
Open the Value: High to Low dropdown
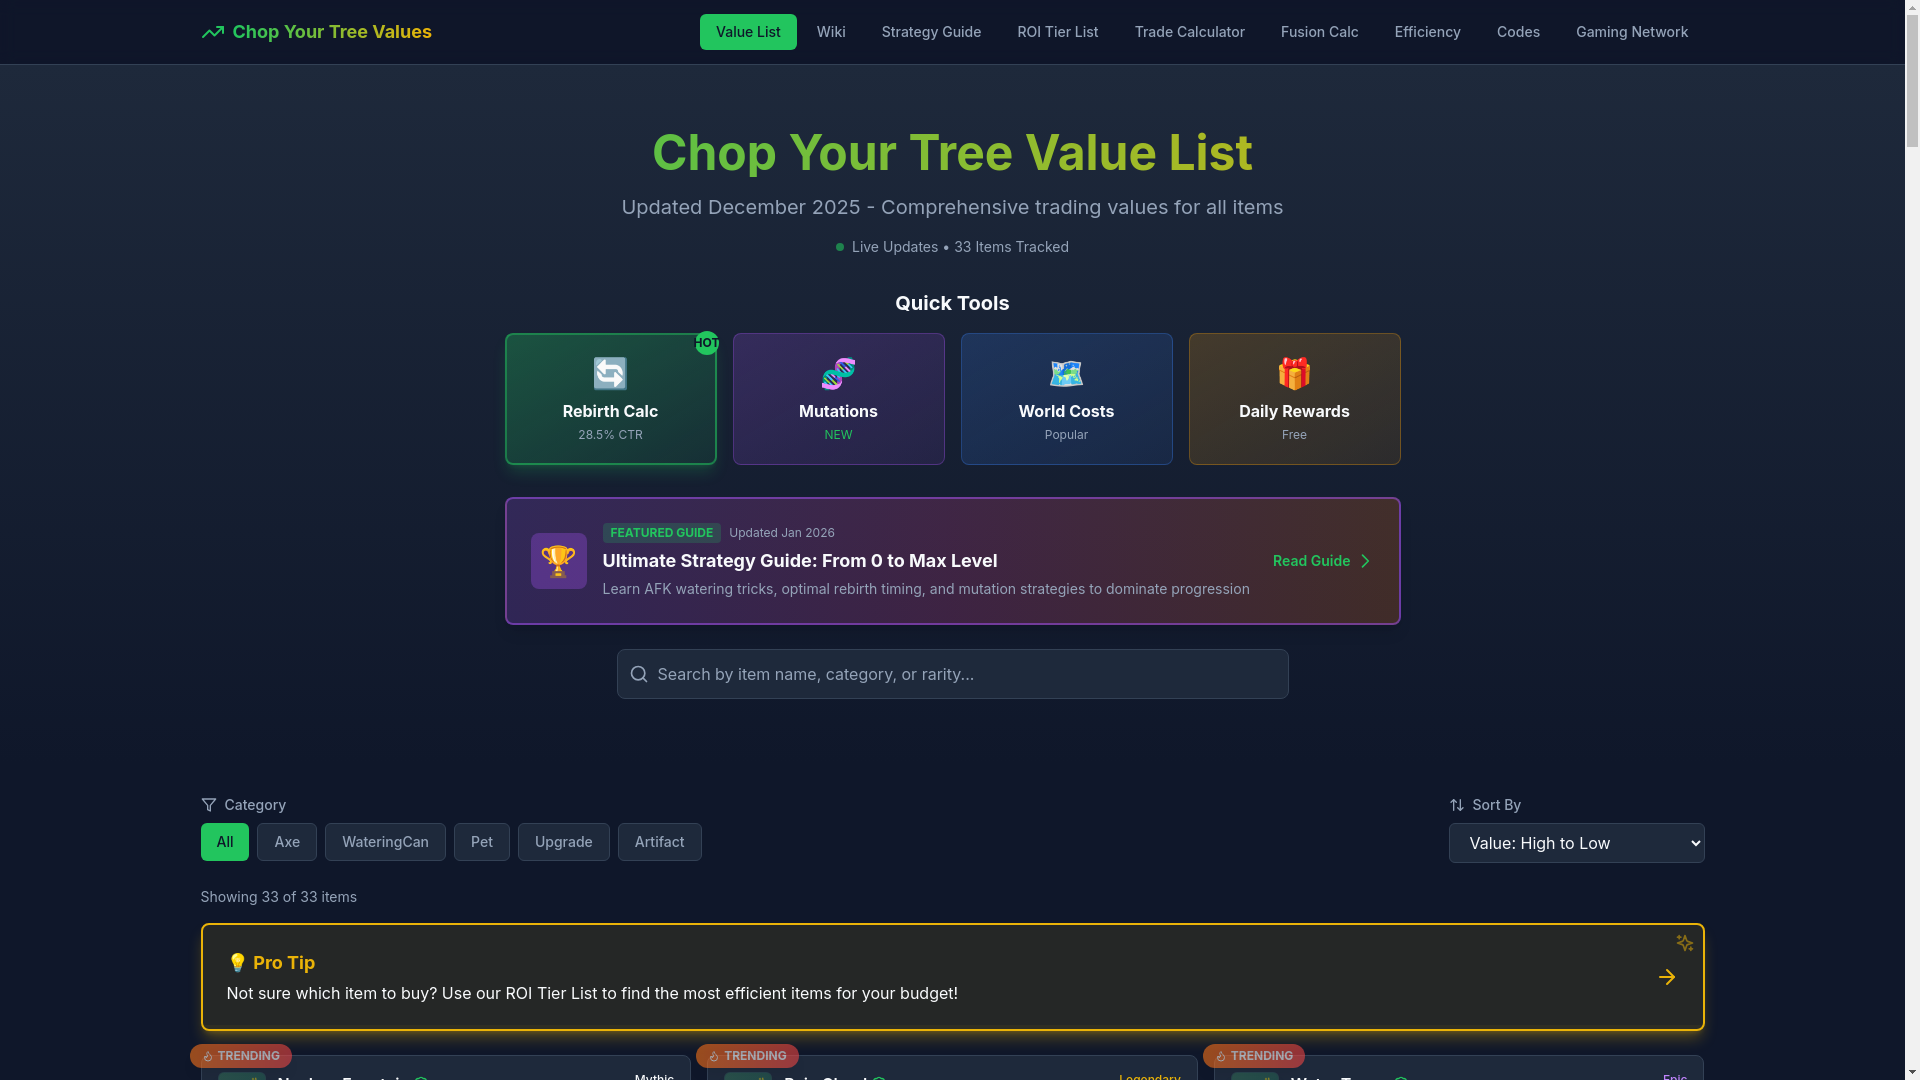tap(1576, 843)
